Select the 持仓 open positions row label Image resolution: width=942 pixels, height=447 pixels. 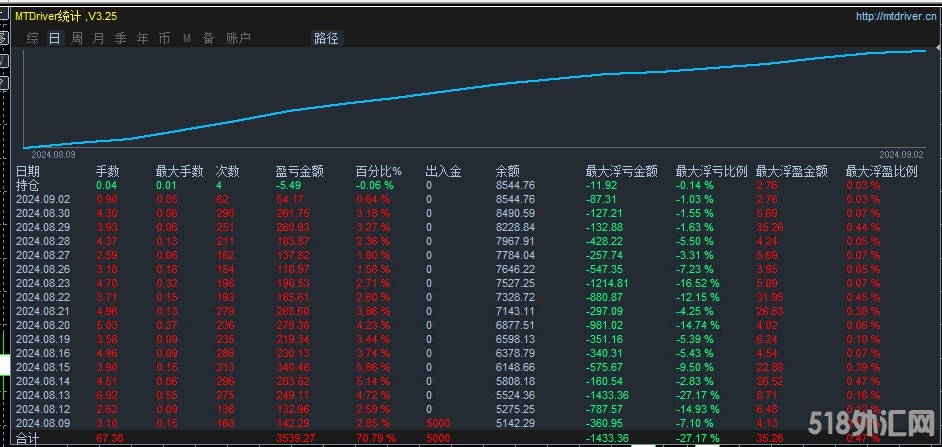tap(27, 185)
